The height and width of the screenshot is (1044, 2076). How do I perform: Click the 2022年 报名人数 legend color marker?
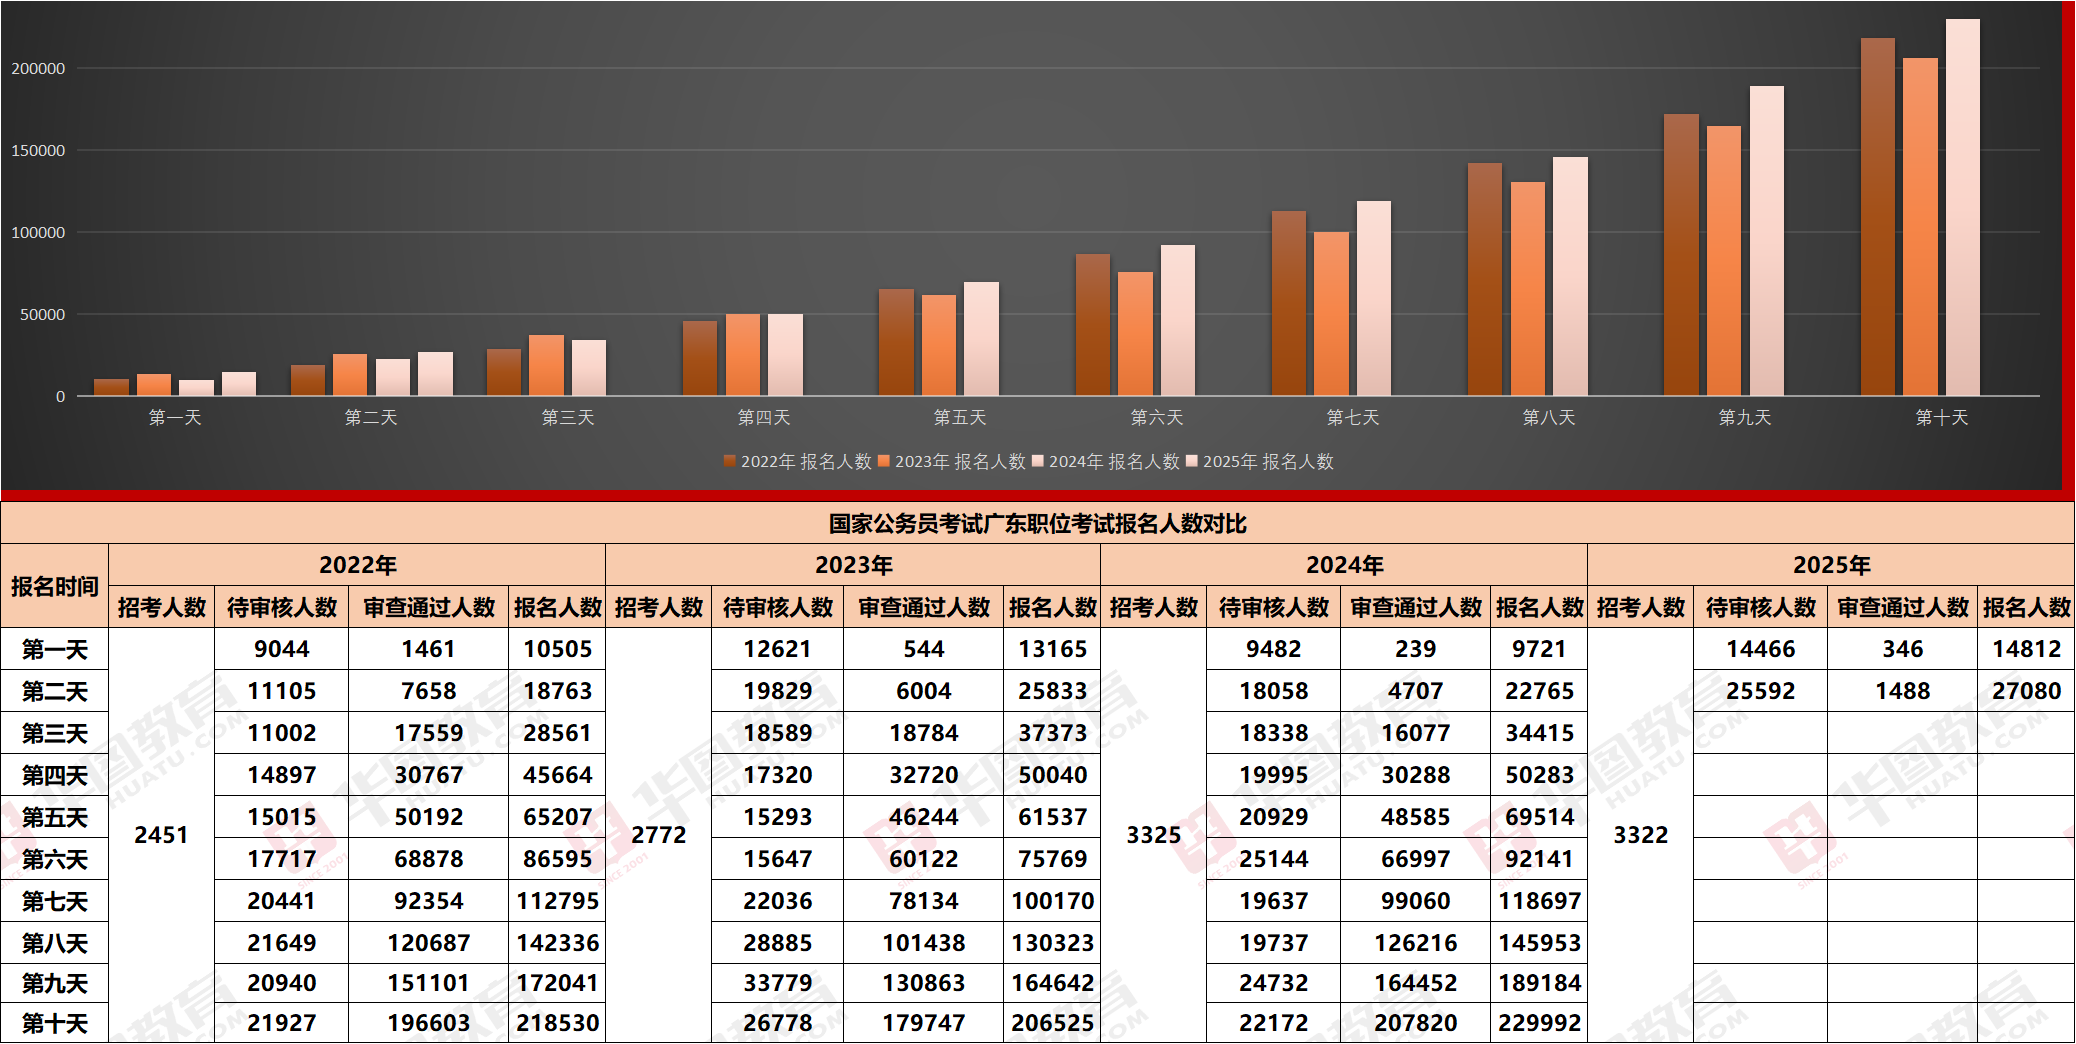[x=730, y=461]
